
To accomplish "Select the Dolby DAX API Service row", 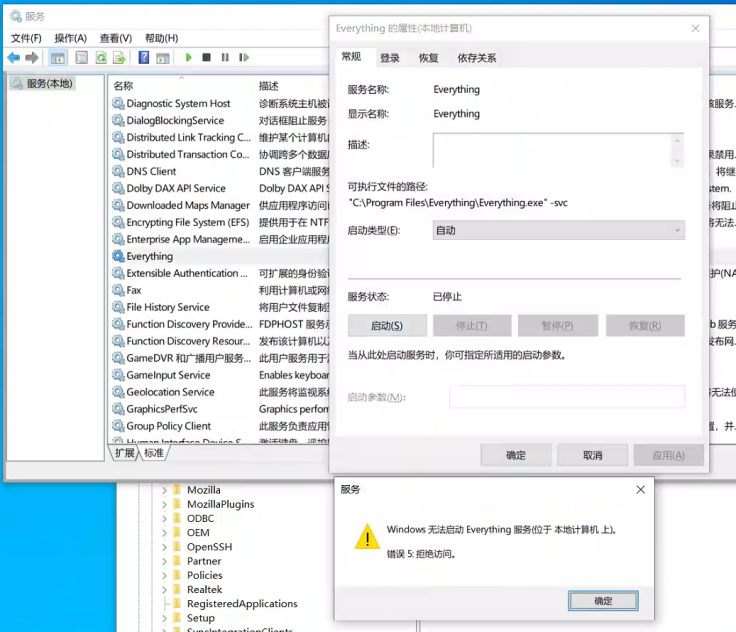I will (x=176, y=188).
